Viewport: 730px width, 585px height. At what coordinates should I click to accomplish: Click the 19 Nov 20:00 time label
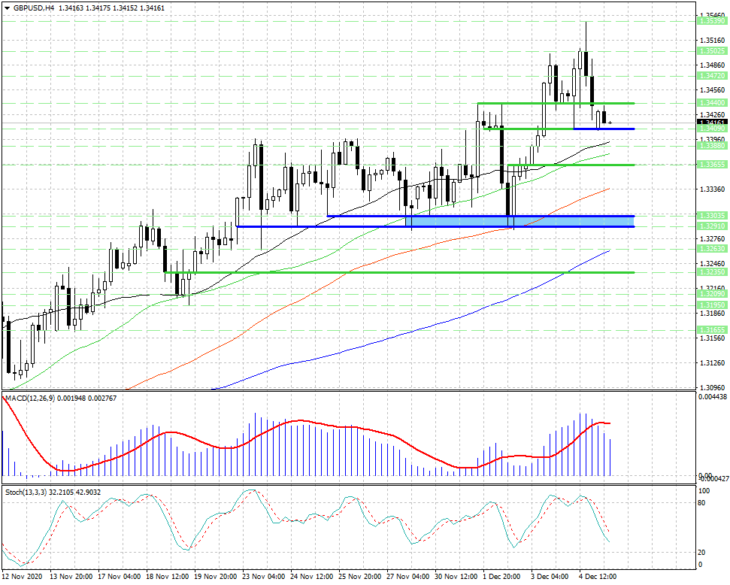tap(216, 577)
